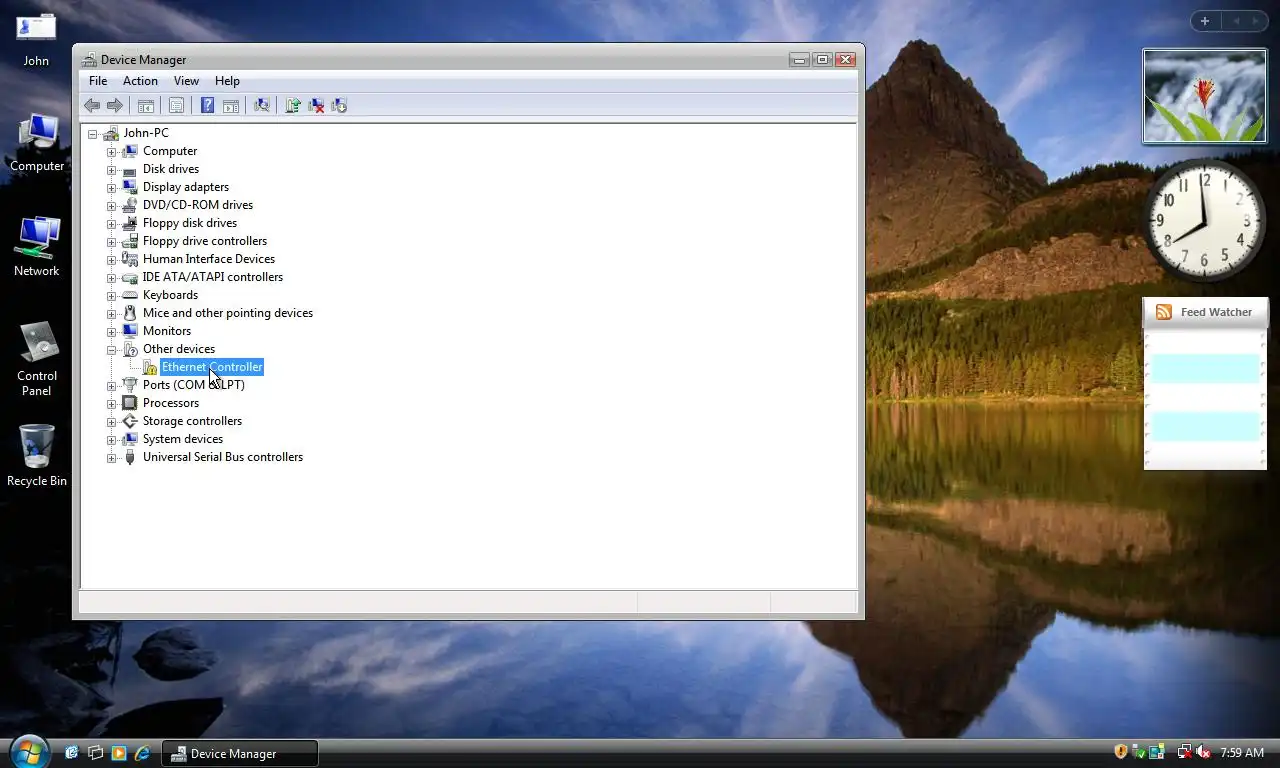Expand the Disk drives category

[112, 169]
